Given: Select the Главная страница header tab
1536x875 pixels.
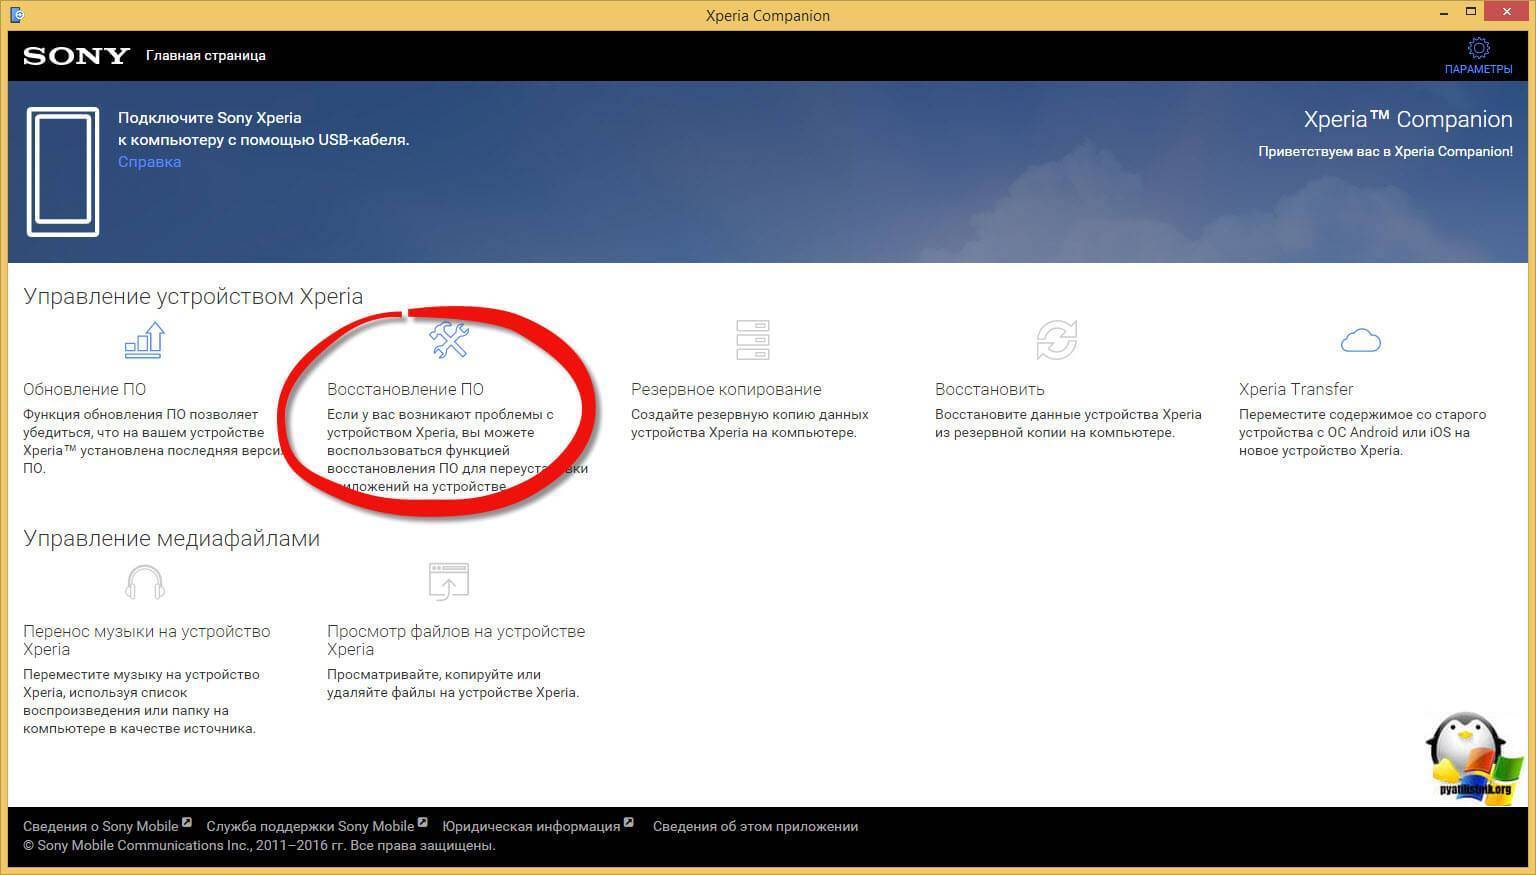Looking at the screenshot, I should (206, 56).
